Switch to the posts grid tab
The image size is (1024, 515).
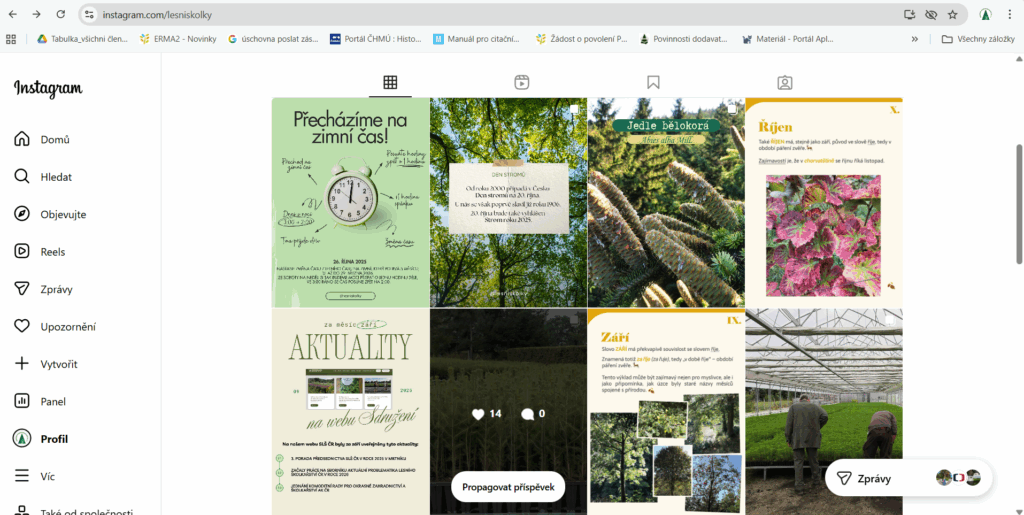pos(390,82)
